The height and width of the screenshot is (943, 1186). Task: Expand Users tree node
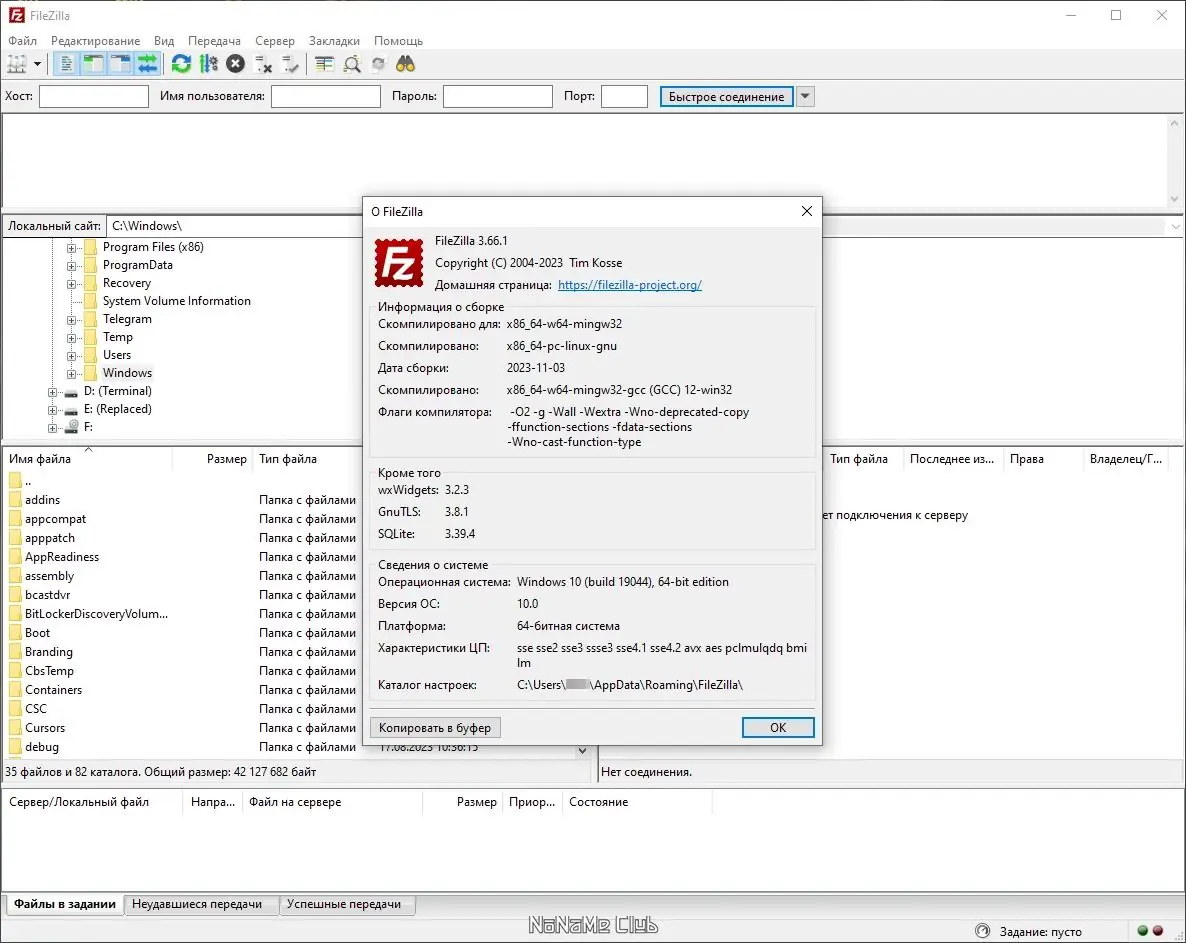(x=71, y=356)
